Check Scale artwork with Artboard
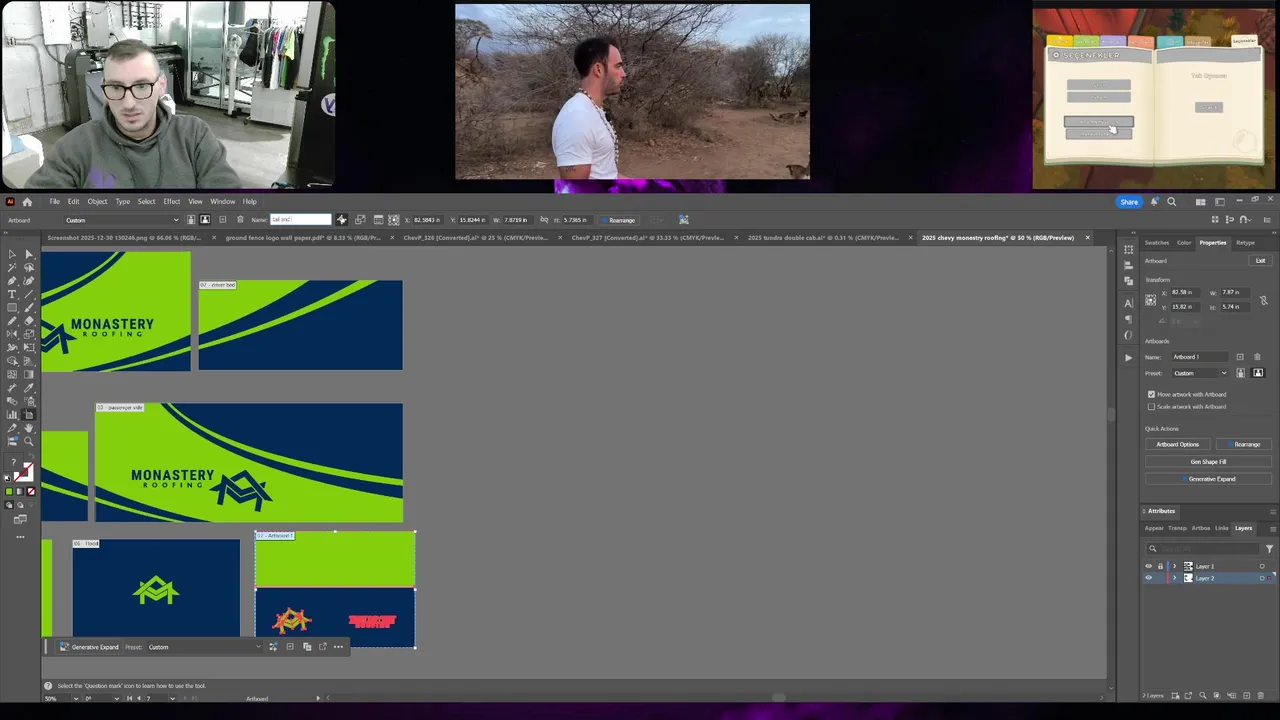This screenshot has height=720, width=1280. pyautogui.click(x=1151, y=407)
